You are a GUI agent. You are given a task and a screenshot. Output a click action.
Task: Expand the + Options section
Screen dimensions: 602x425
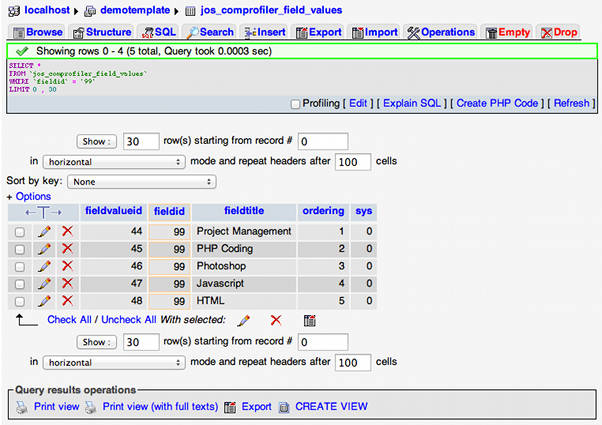coord(29,197)
